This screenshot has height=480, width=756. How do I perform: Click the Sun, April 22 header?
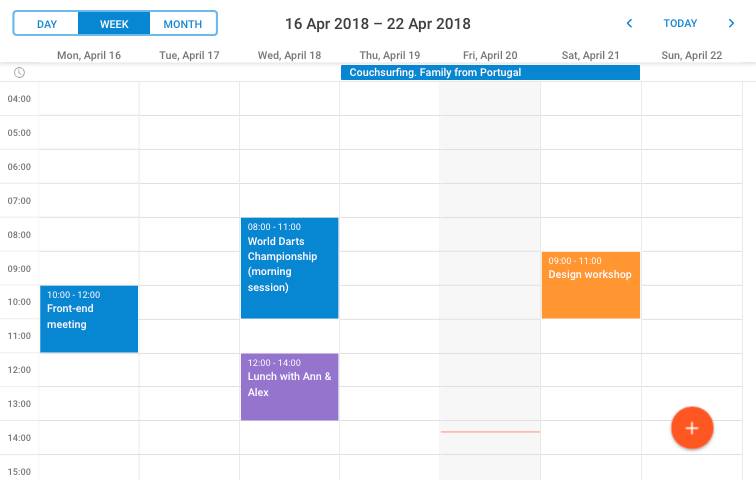[691, 55]
